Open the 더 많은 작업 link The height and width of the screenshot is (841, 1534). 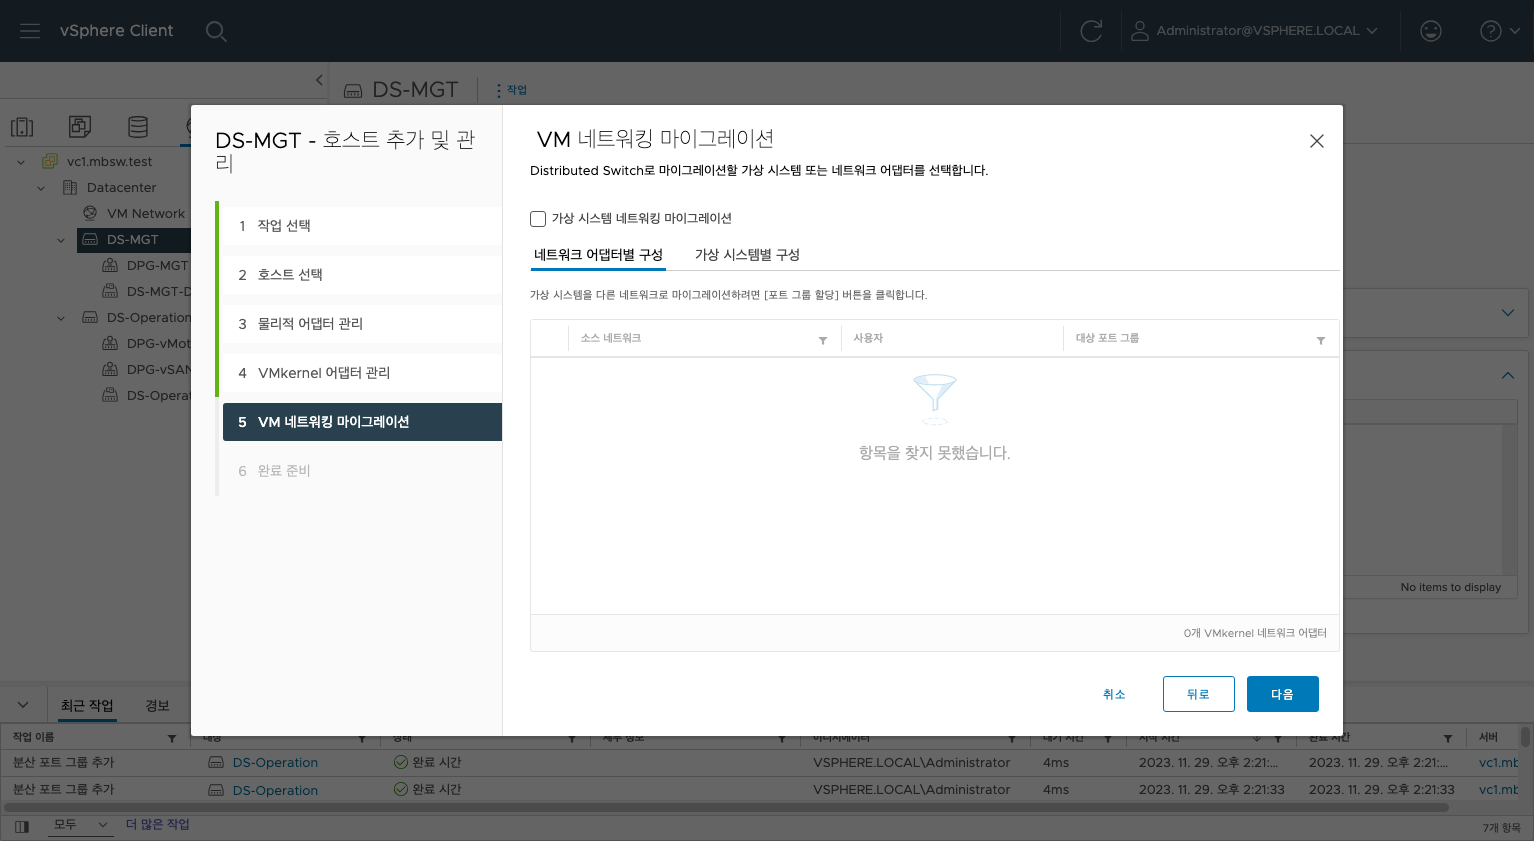(x=158, y=824)
